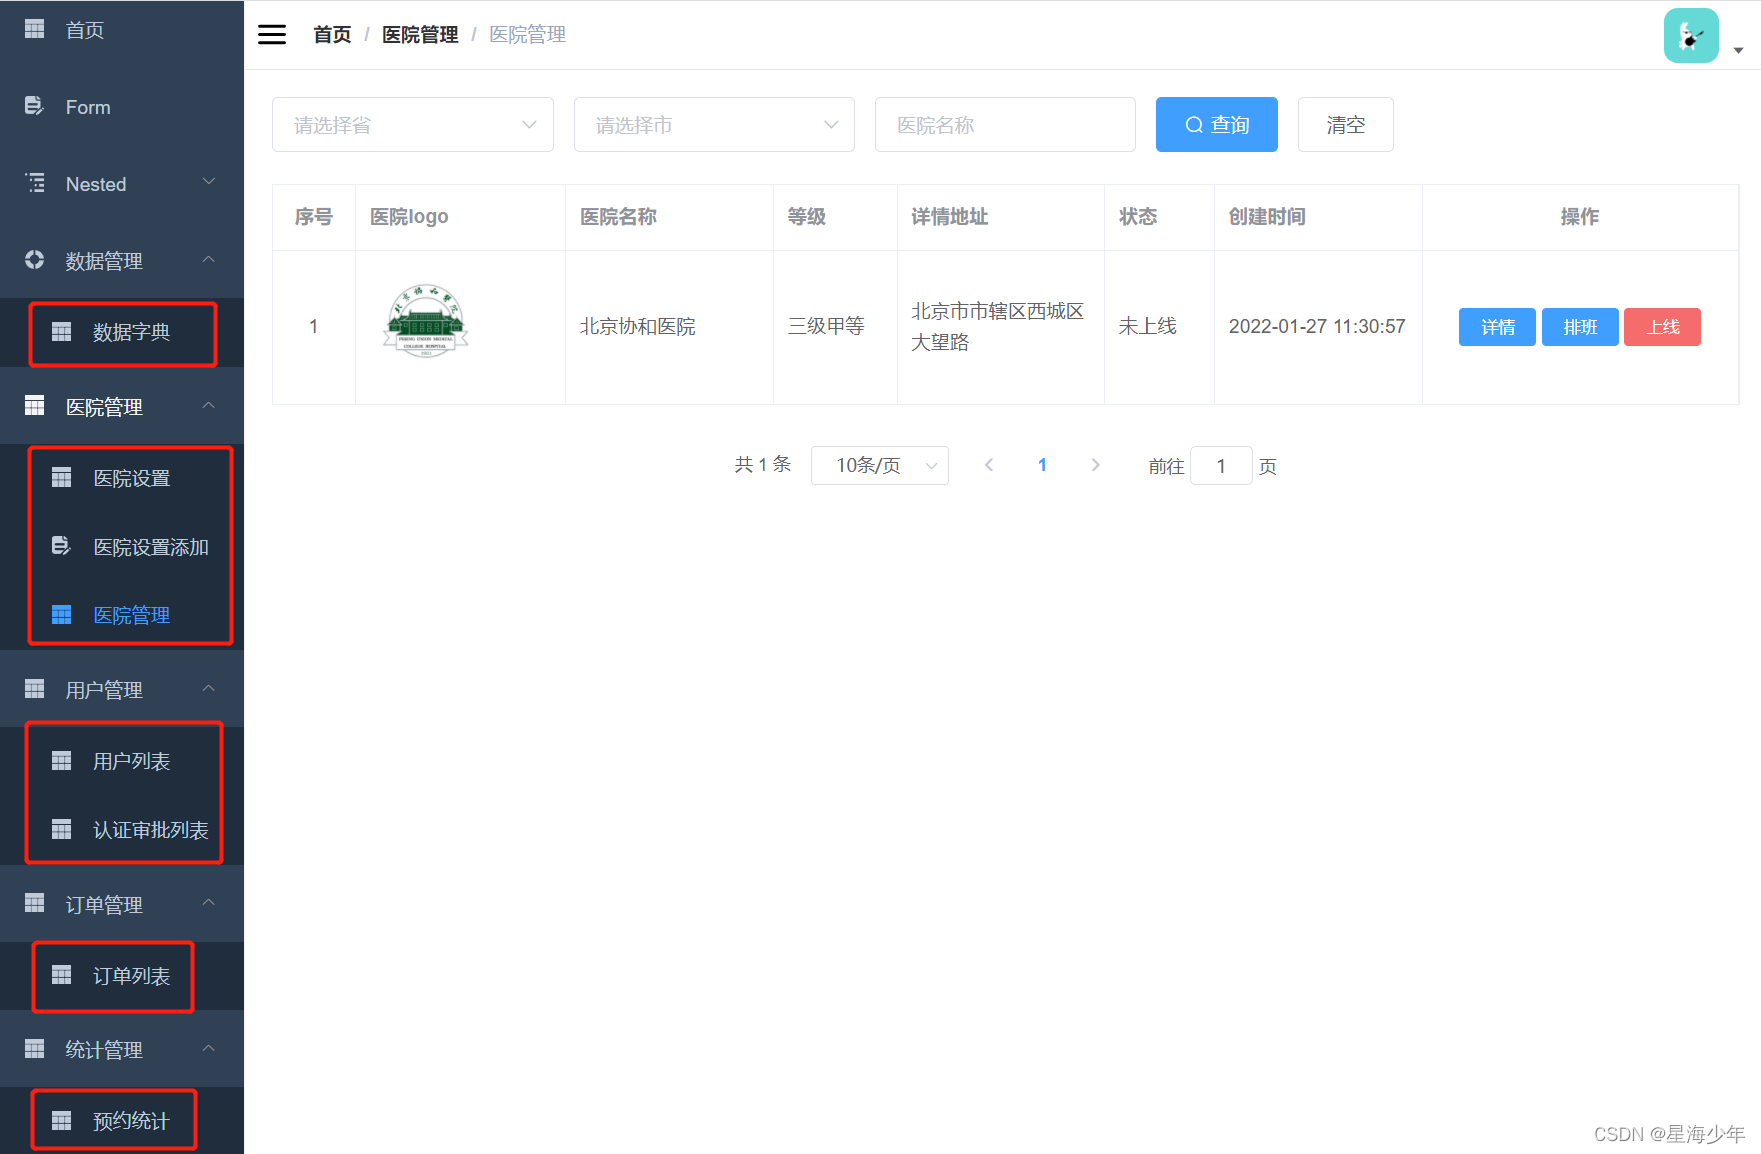Open the 请选择省 province dropdown
This screenshot has height=1154, width=1761.
(x=412, y=125)
